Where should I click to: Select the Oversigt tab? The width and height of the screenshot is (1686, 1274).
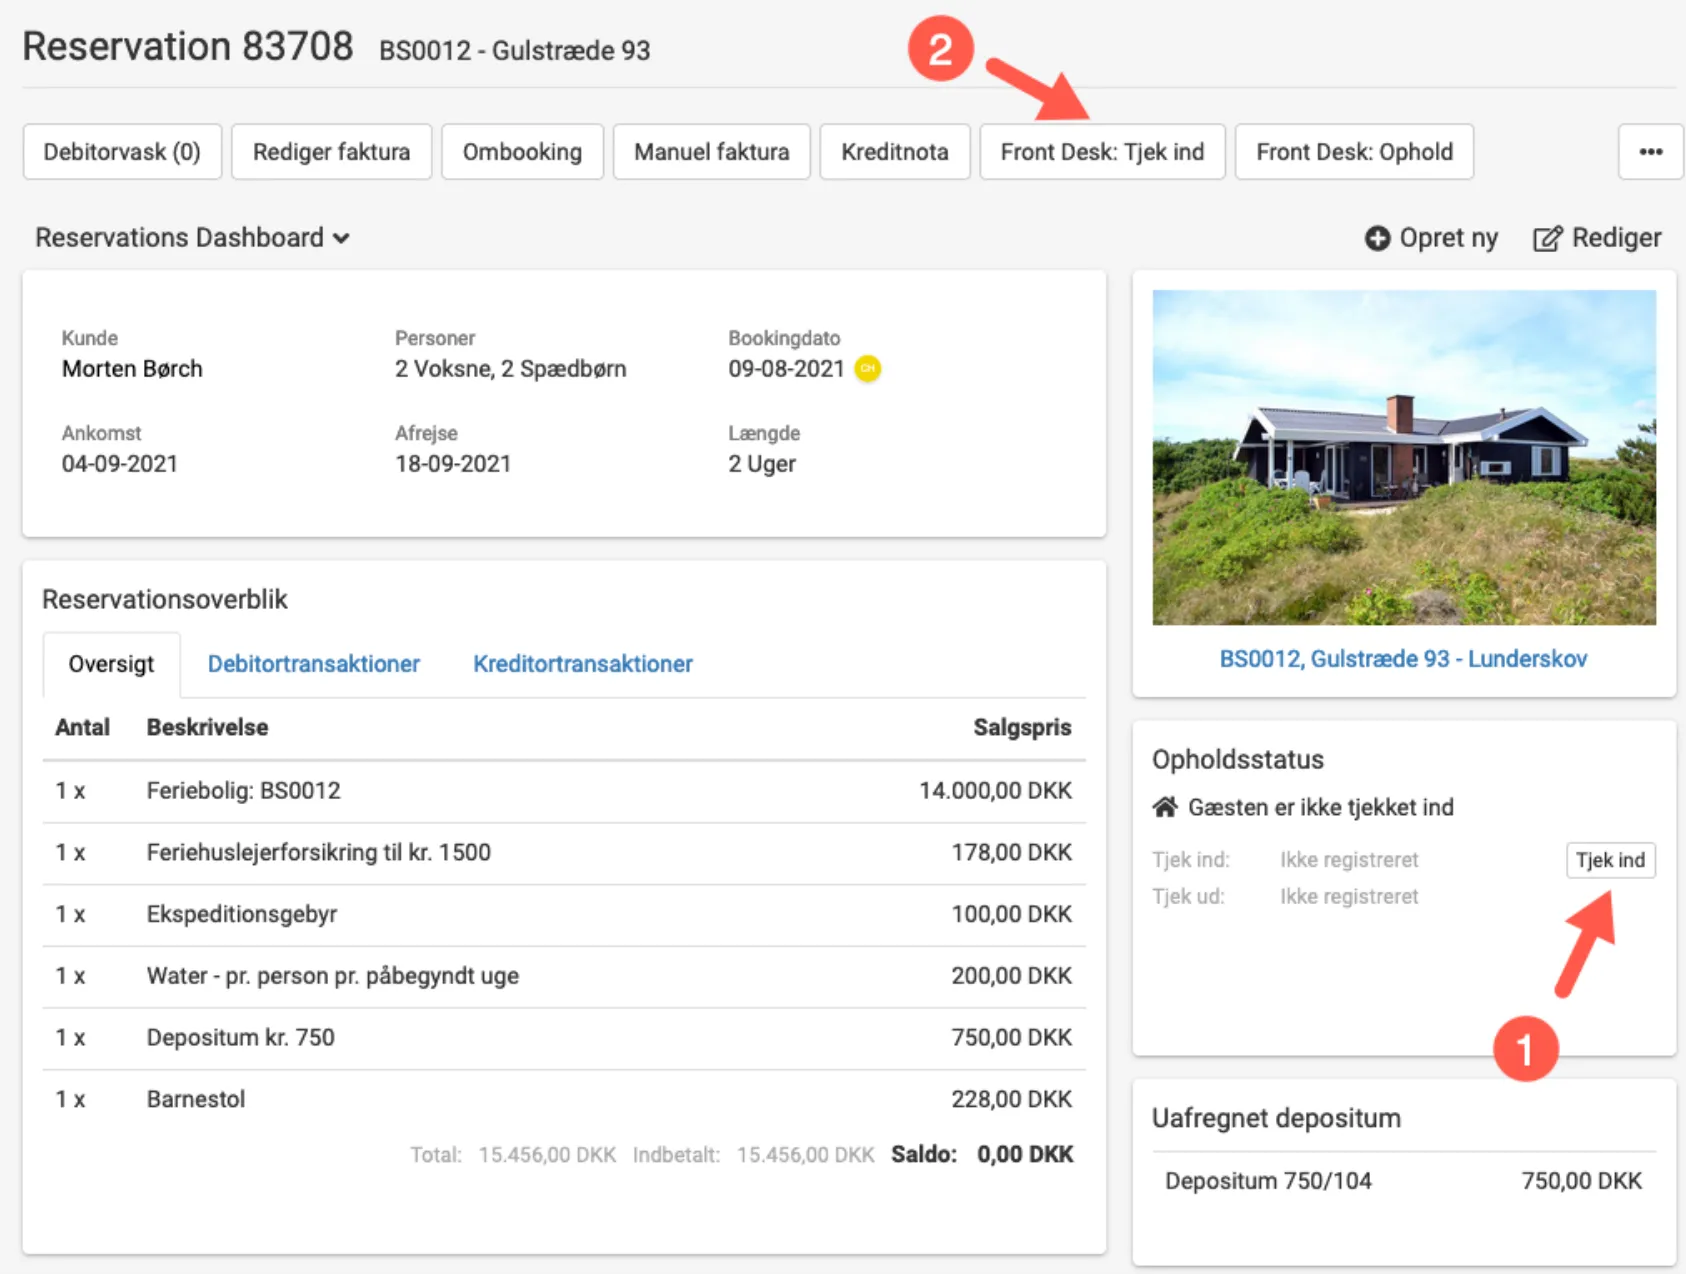(x=111, y=664)
